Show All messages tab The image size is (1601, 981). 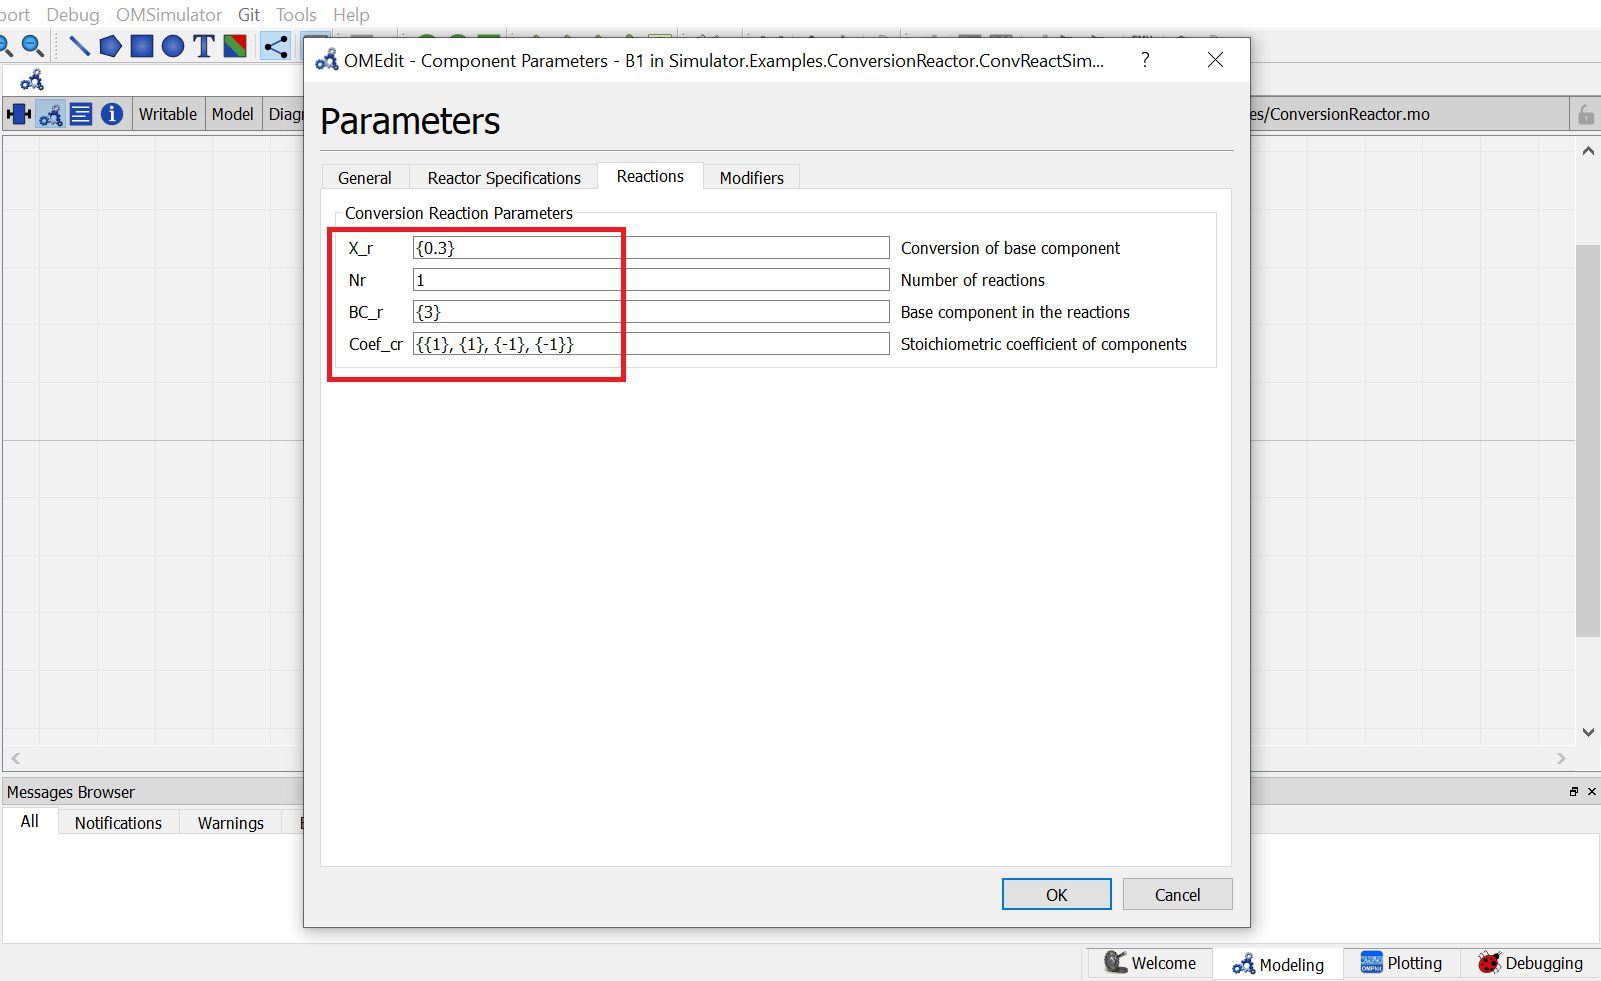(x=30, y=821)
